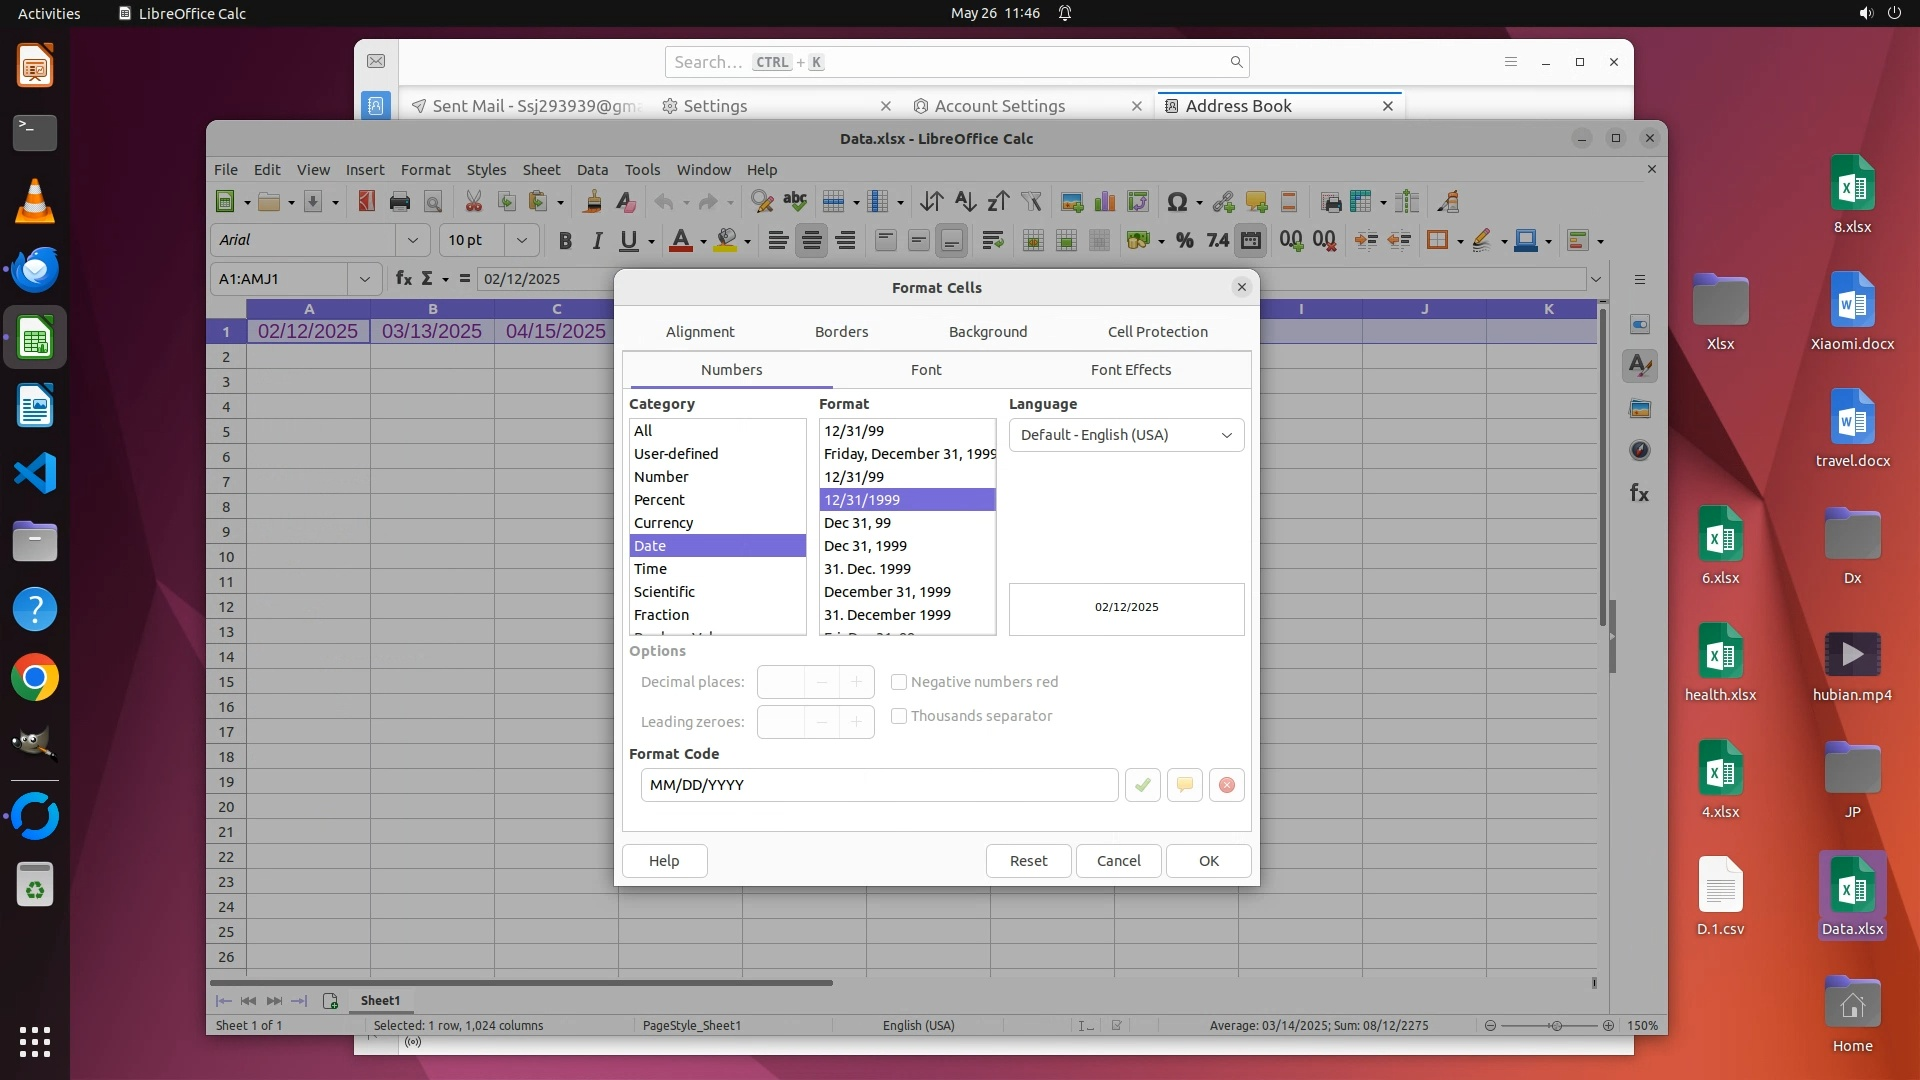Toggle Thousands separator checkbox
Screen dimensions: 1920x1080
[899, 716]
